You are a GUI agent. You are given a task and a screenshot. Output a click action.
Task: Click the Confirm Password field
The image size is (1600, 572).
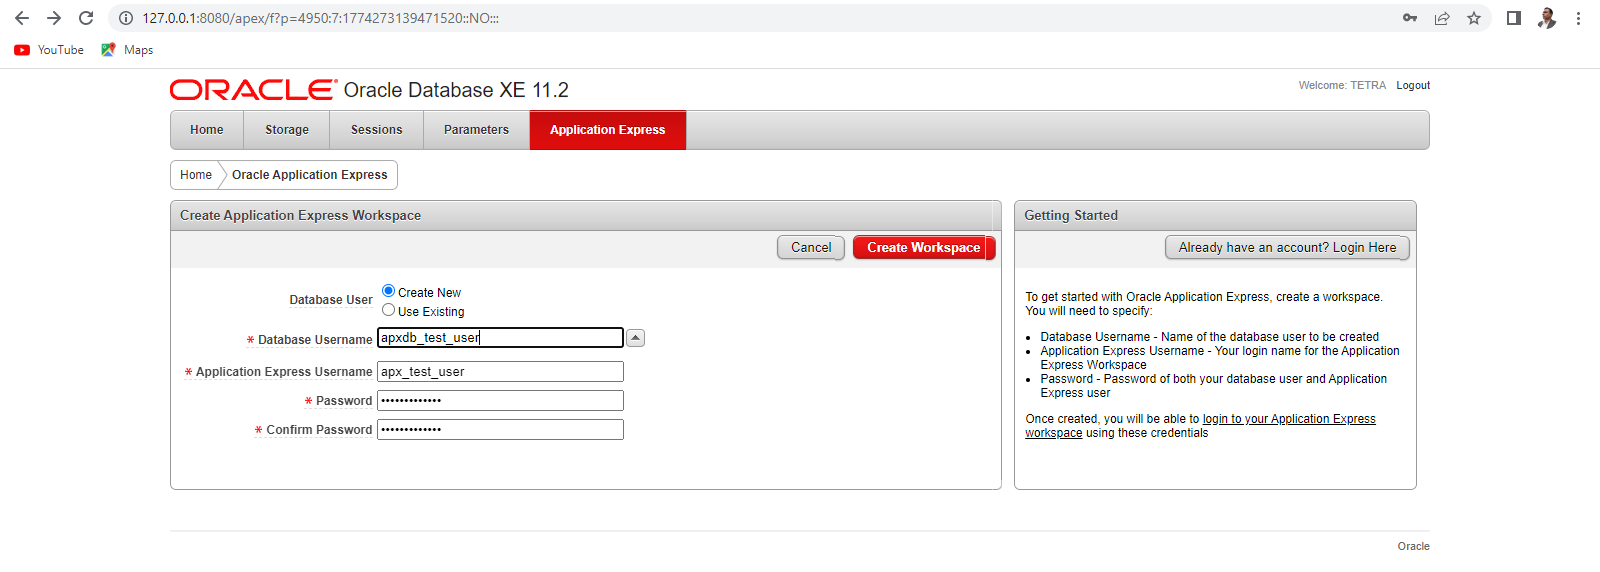500,430
